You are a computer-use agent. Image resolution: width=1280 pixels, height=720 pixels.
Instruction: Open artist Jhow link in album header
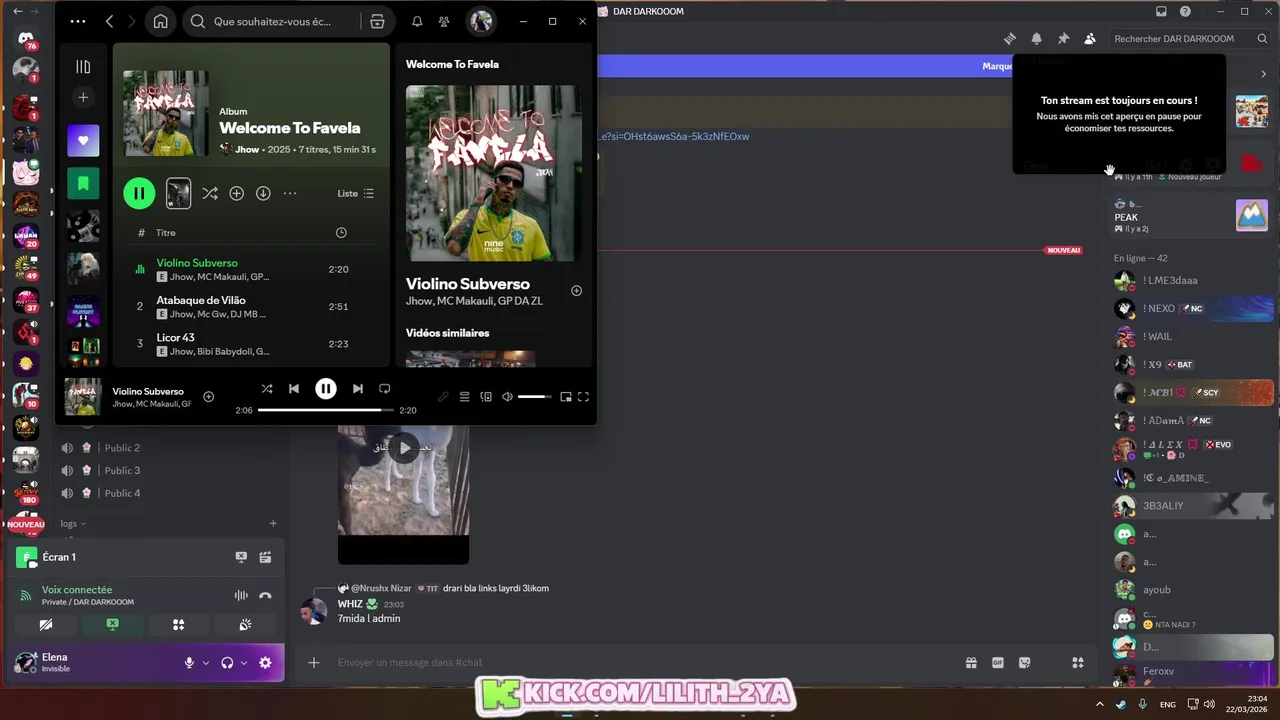click(247, 149)
